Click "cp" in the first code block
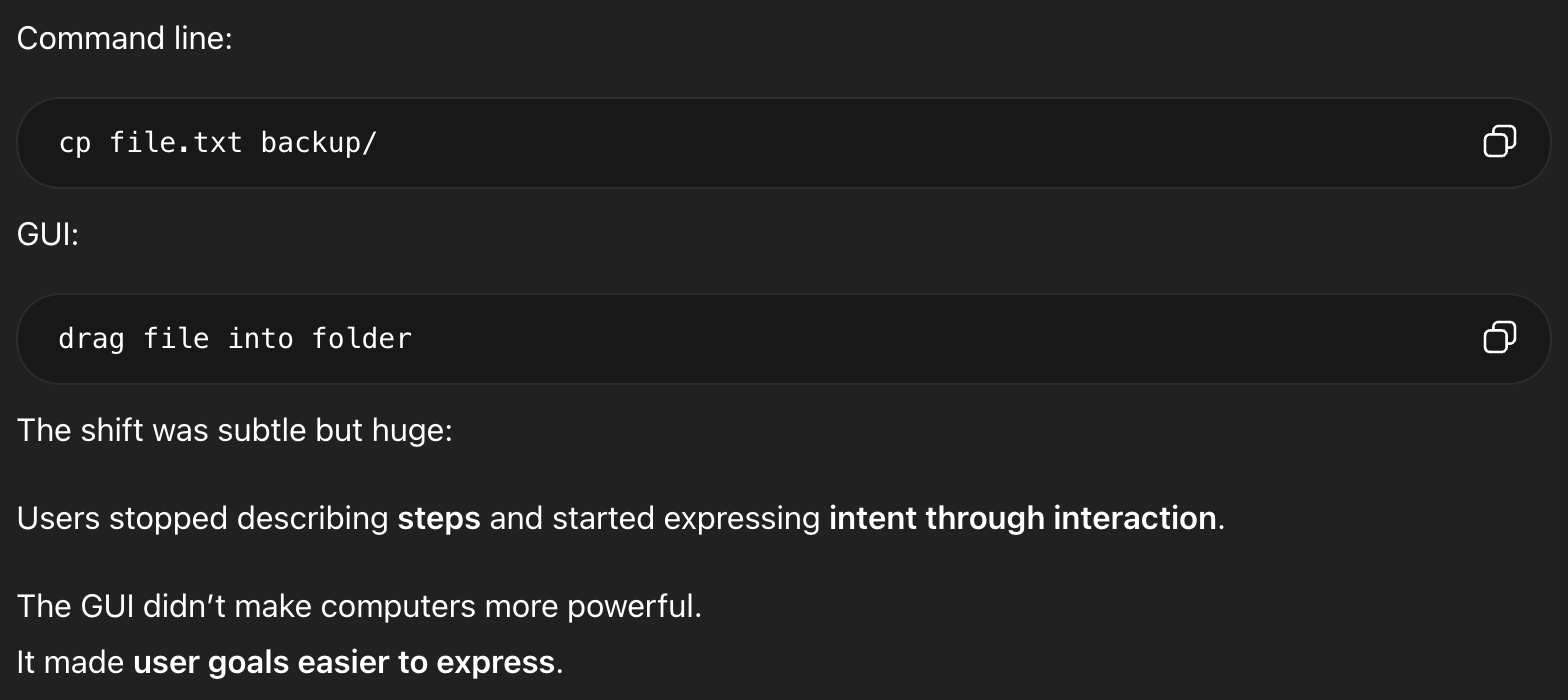Image resolution: width=1568 pixels, height=700 pixels. point(75,143)
